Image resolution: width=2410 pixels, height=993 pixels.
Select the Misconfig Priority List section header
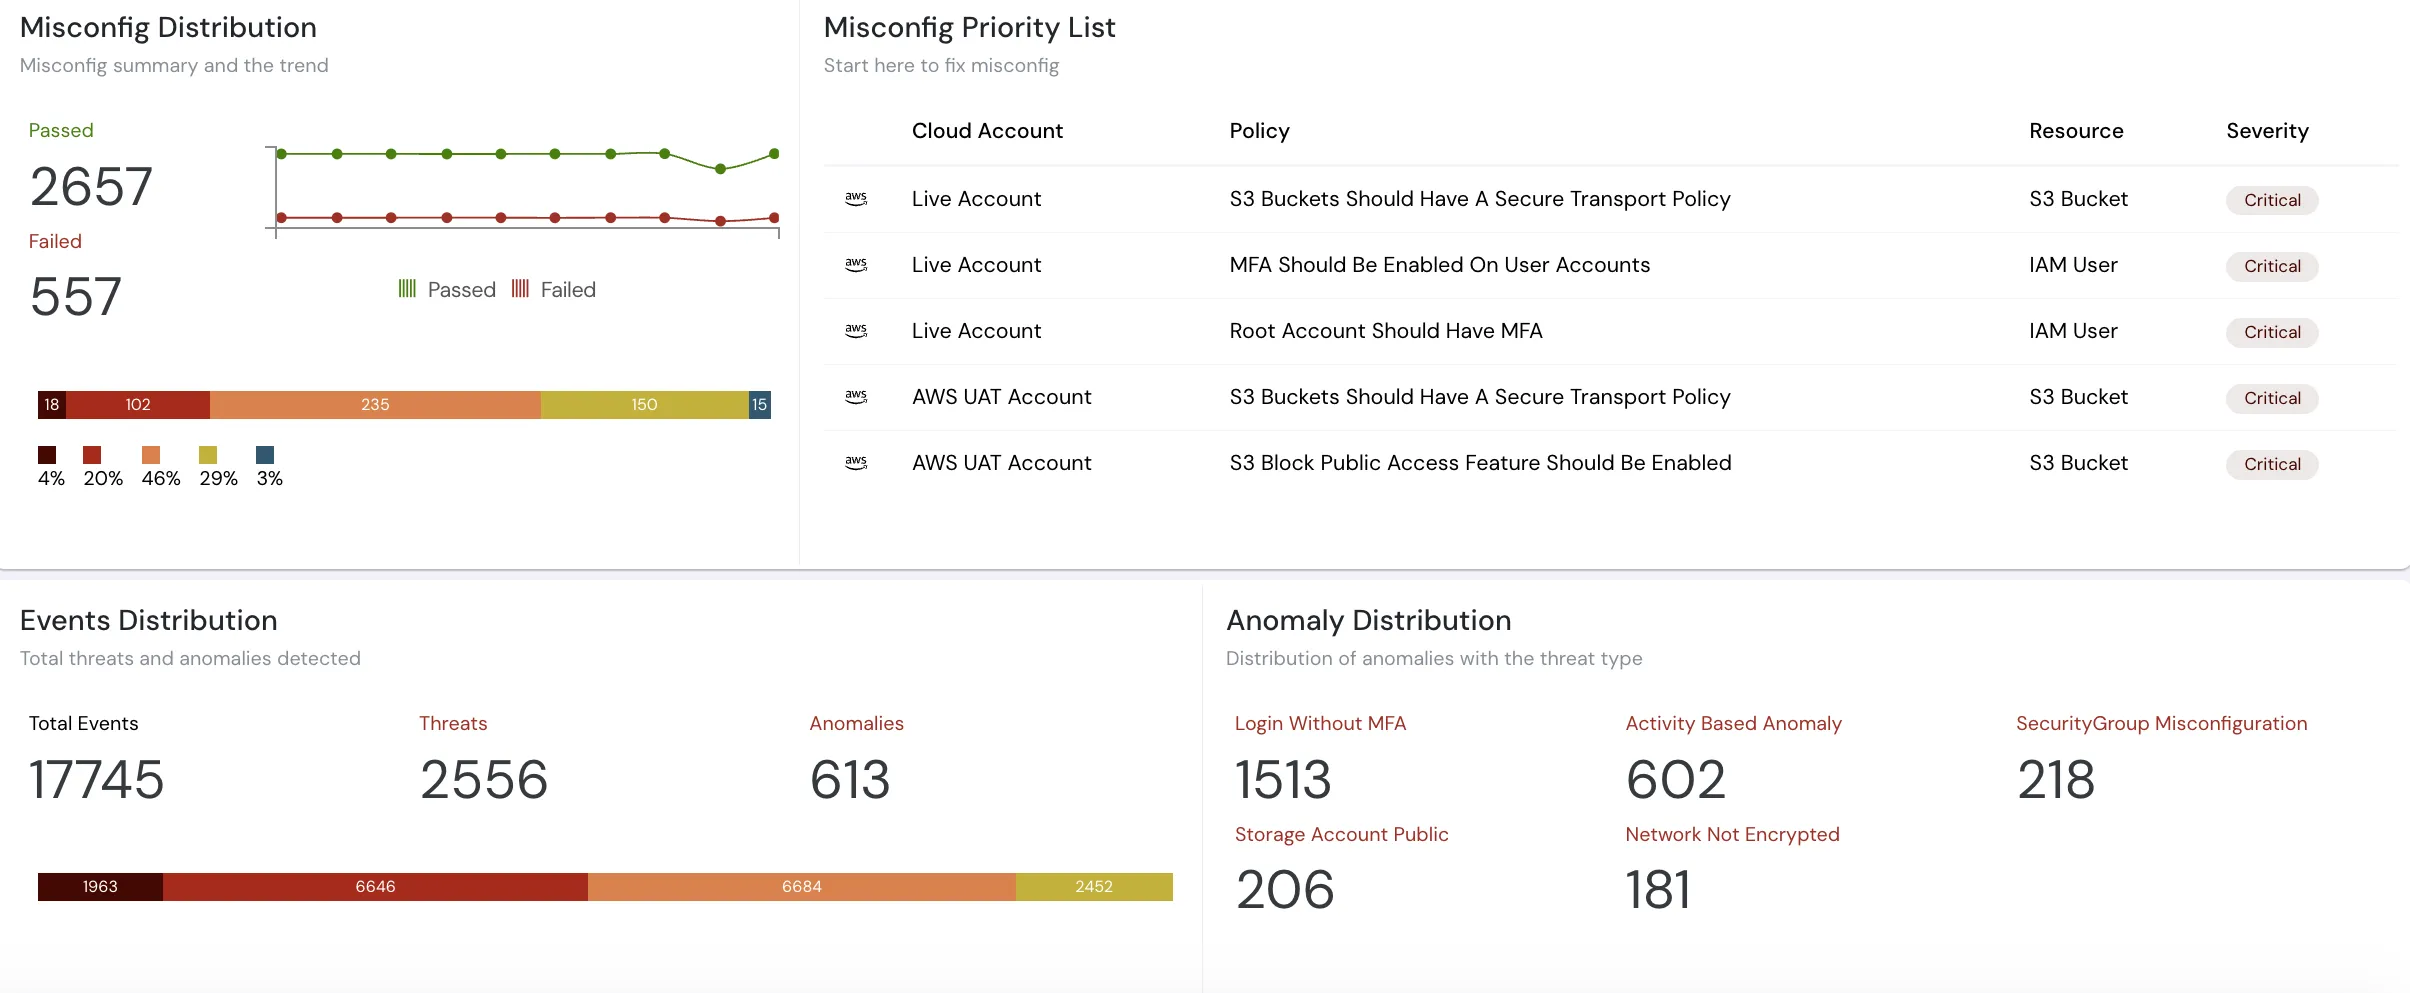click(969, 27)
